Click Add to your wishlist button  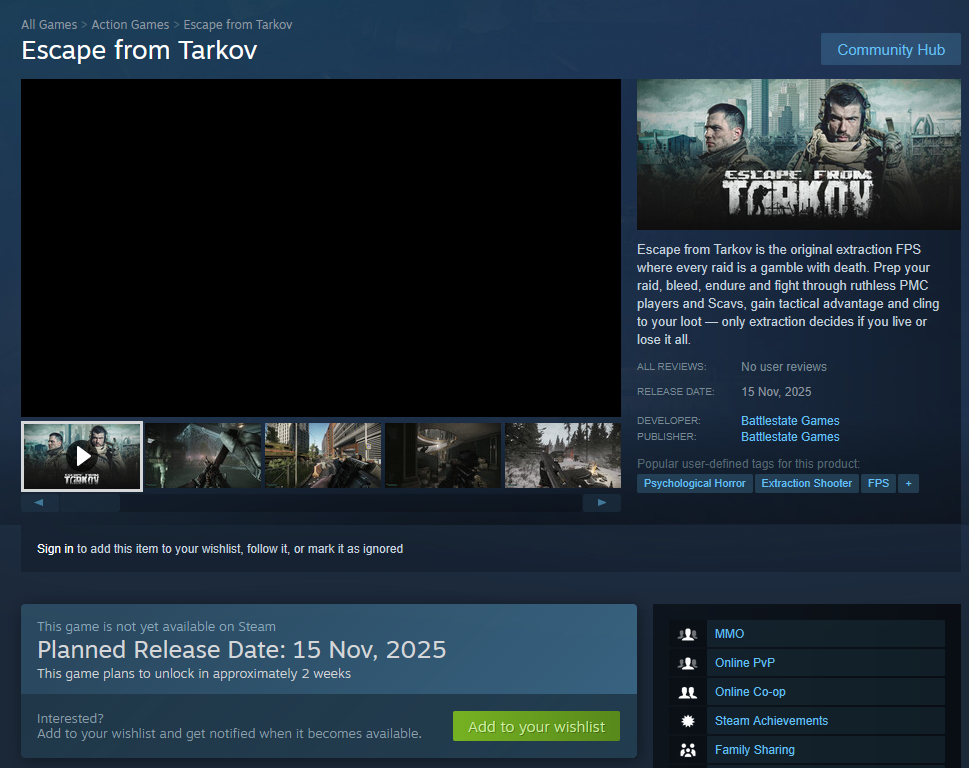click(536, 727)
